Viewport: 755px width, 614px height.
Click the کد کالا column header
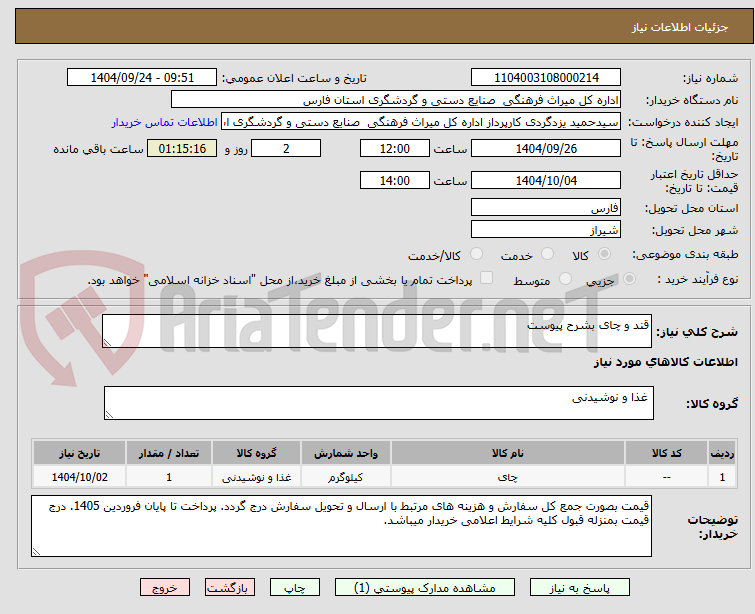tap(666, 453)
